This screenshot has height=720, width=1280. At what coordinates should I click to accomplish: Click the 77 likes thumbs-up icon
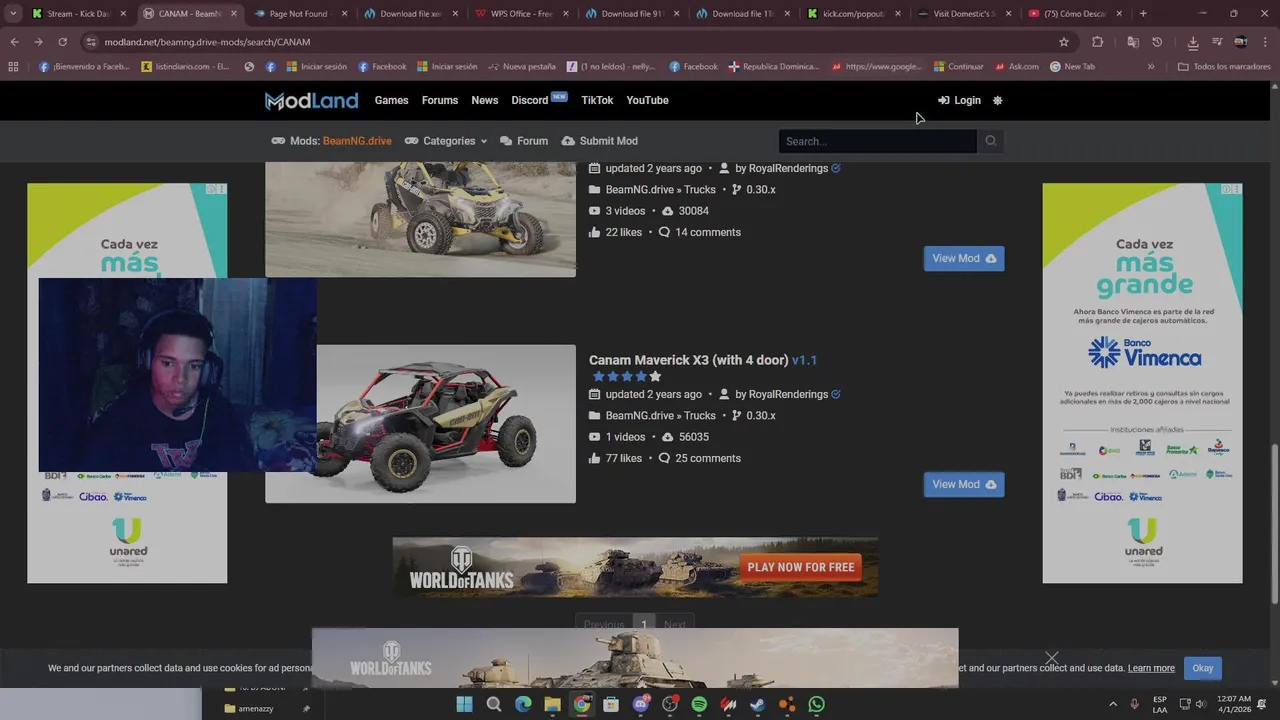pos(595,458)
